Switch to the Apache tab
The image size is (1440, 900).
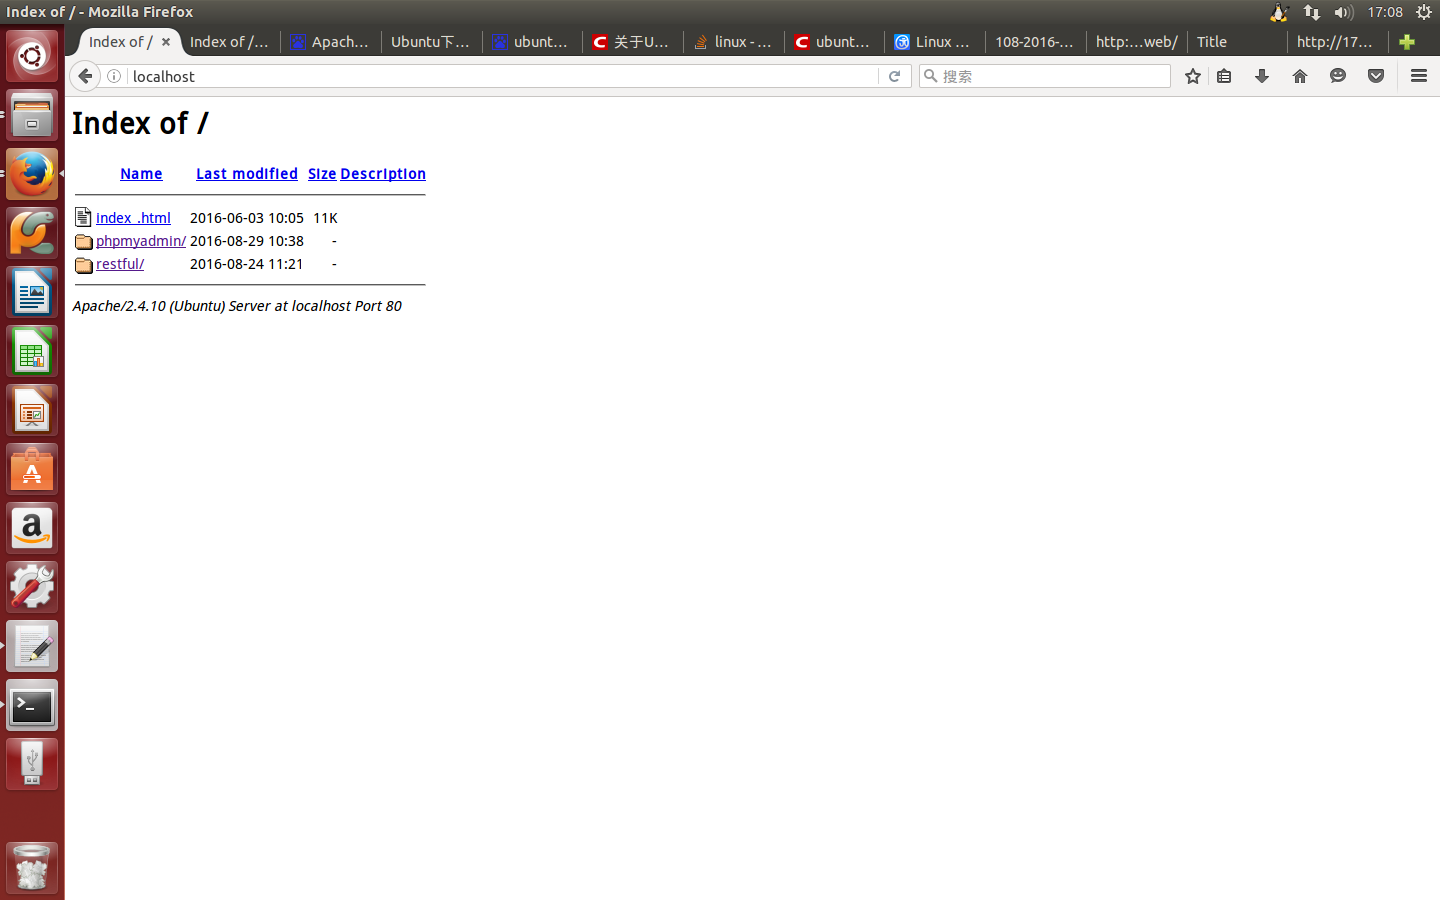tap(330, 41)
